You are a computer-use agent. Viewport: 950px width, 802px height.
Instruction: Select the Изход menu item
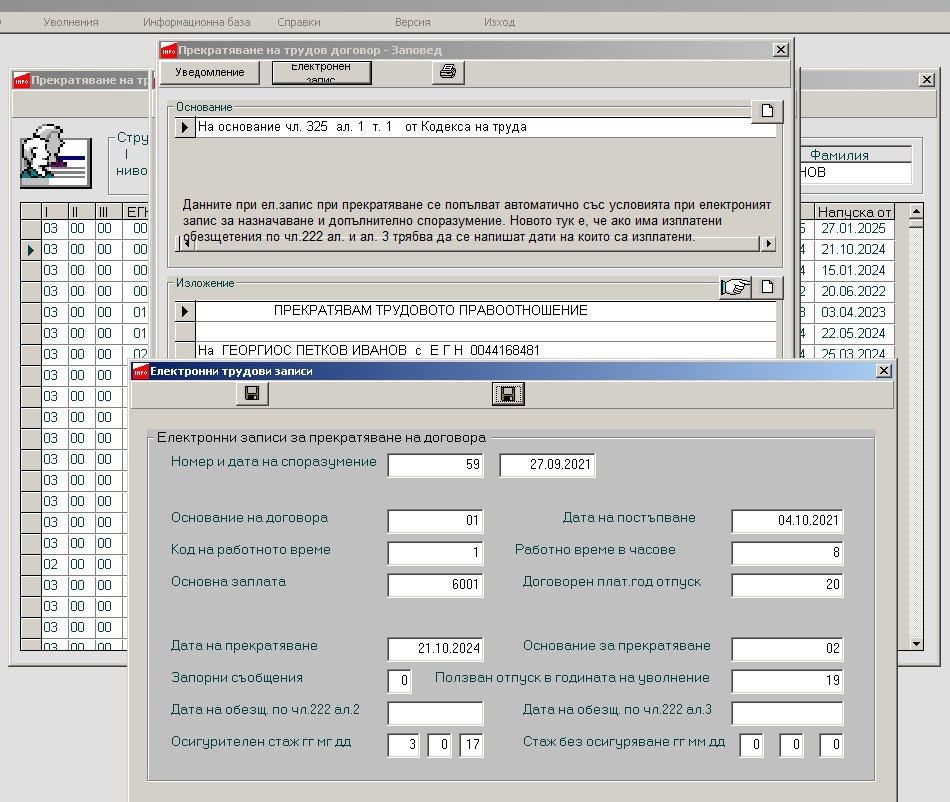[499, 22]
